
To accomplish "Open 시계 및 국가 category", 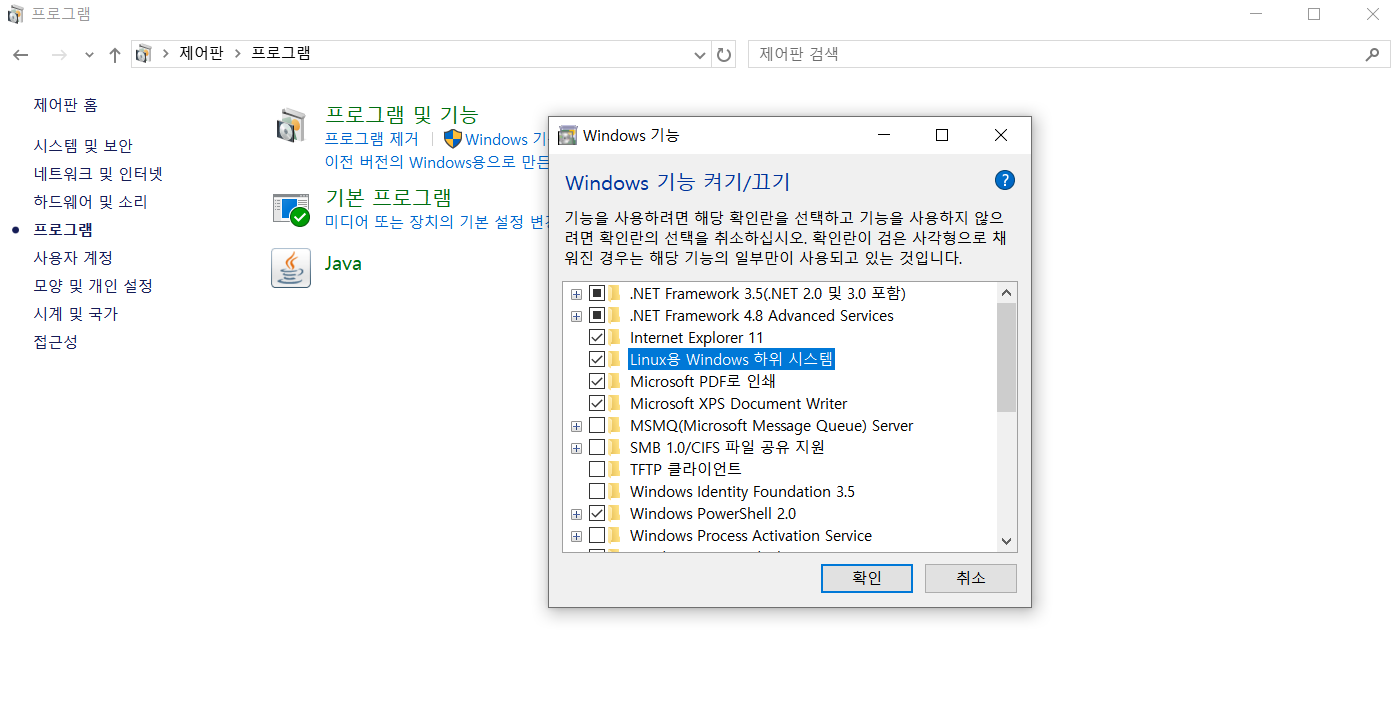I will pyautogui.click(x=75, y=314).
